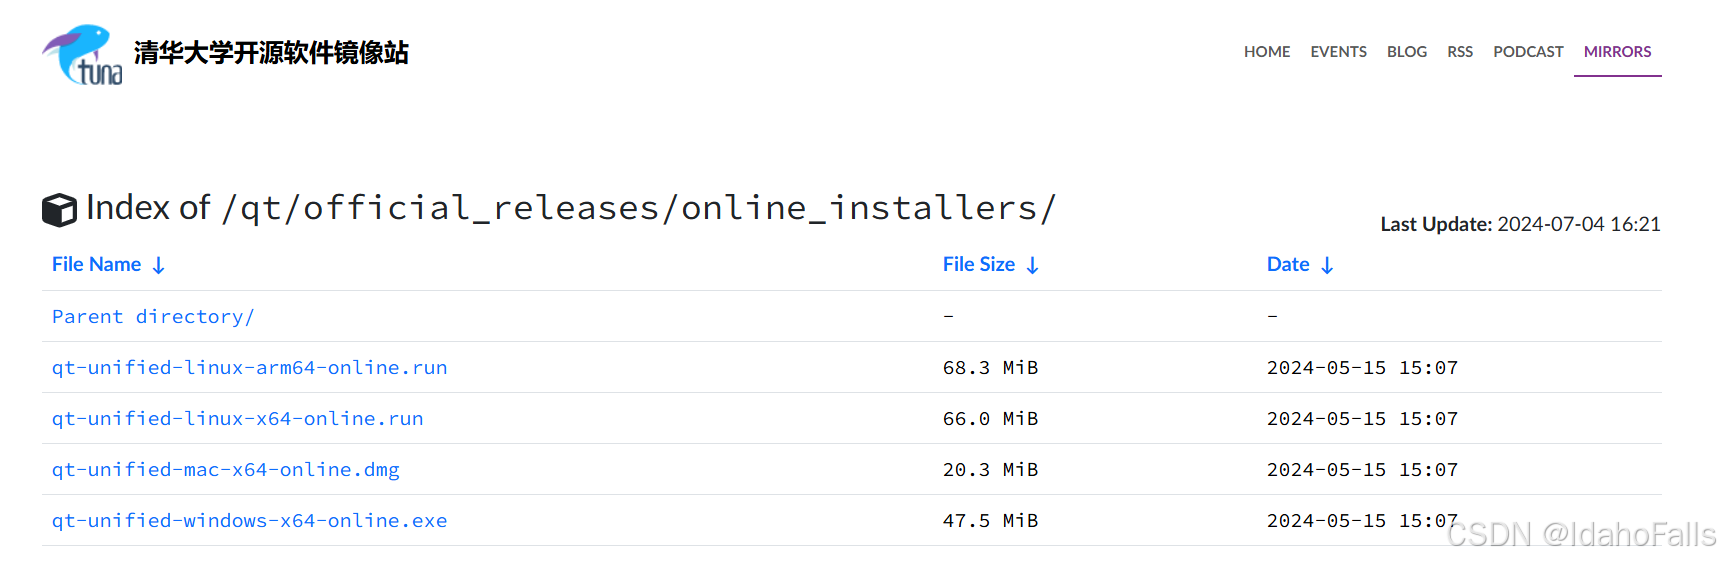1721x564 pixels.
Task: Click the Last Update 2024-07-04 16:21 text
Action: tap(1520, 224)
